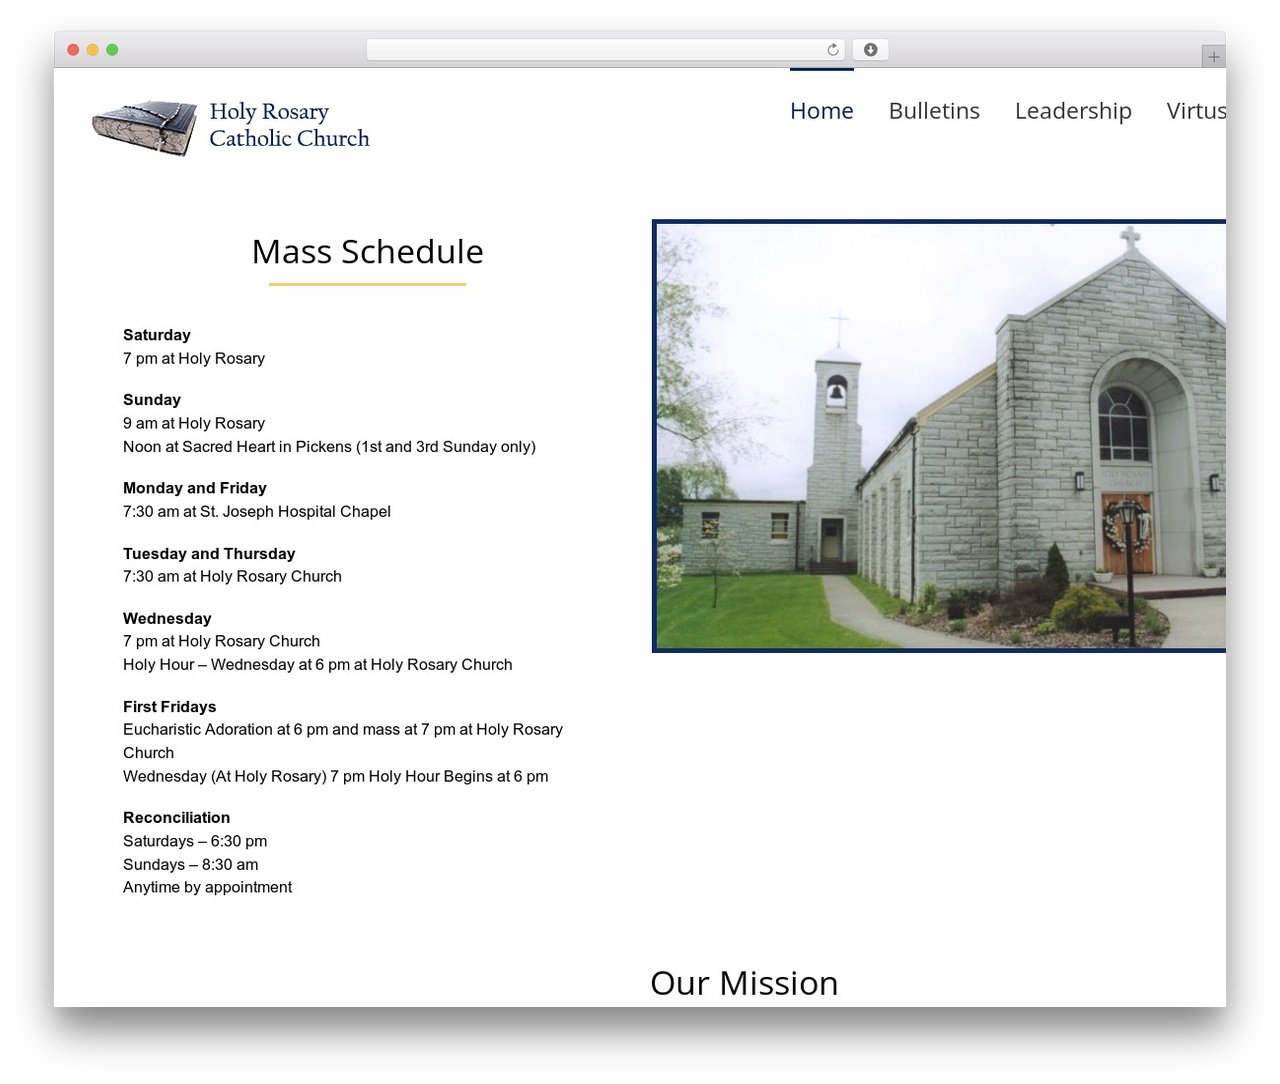Click the Our Mission heading

pyautogui.click(x=744, y=983)
